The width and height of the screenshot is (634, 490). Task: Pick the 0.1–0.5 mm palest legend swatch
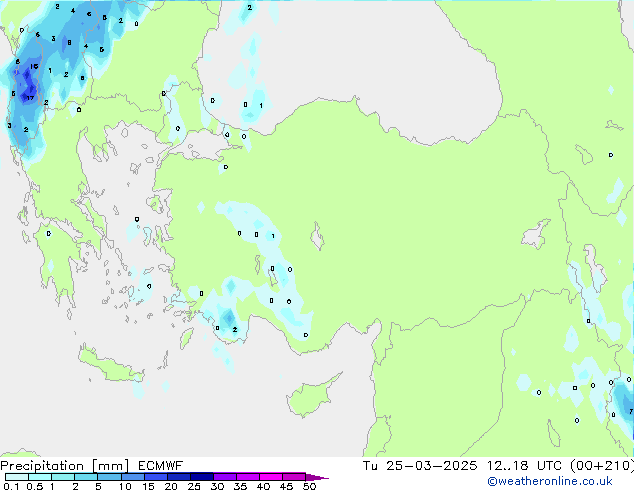17,477
